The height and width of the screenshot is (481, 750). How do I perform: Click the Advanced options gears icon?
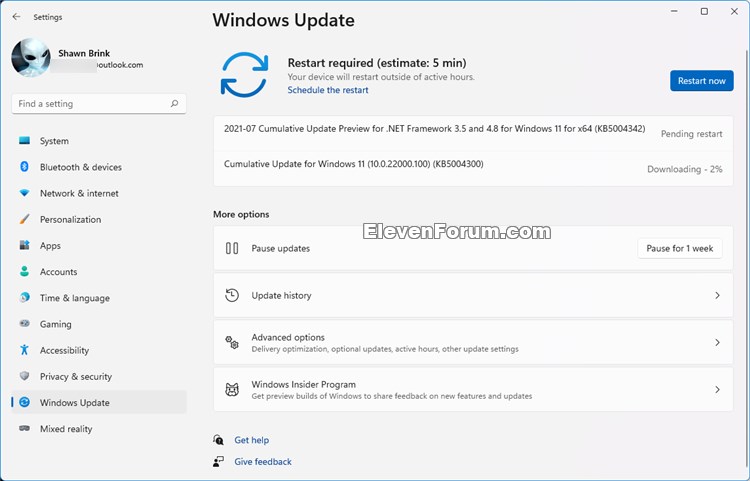[x=232, y=342]
